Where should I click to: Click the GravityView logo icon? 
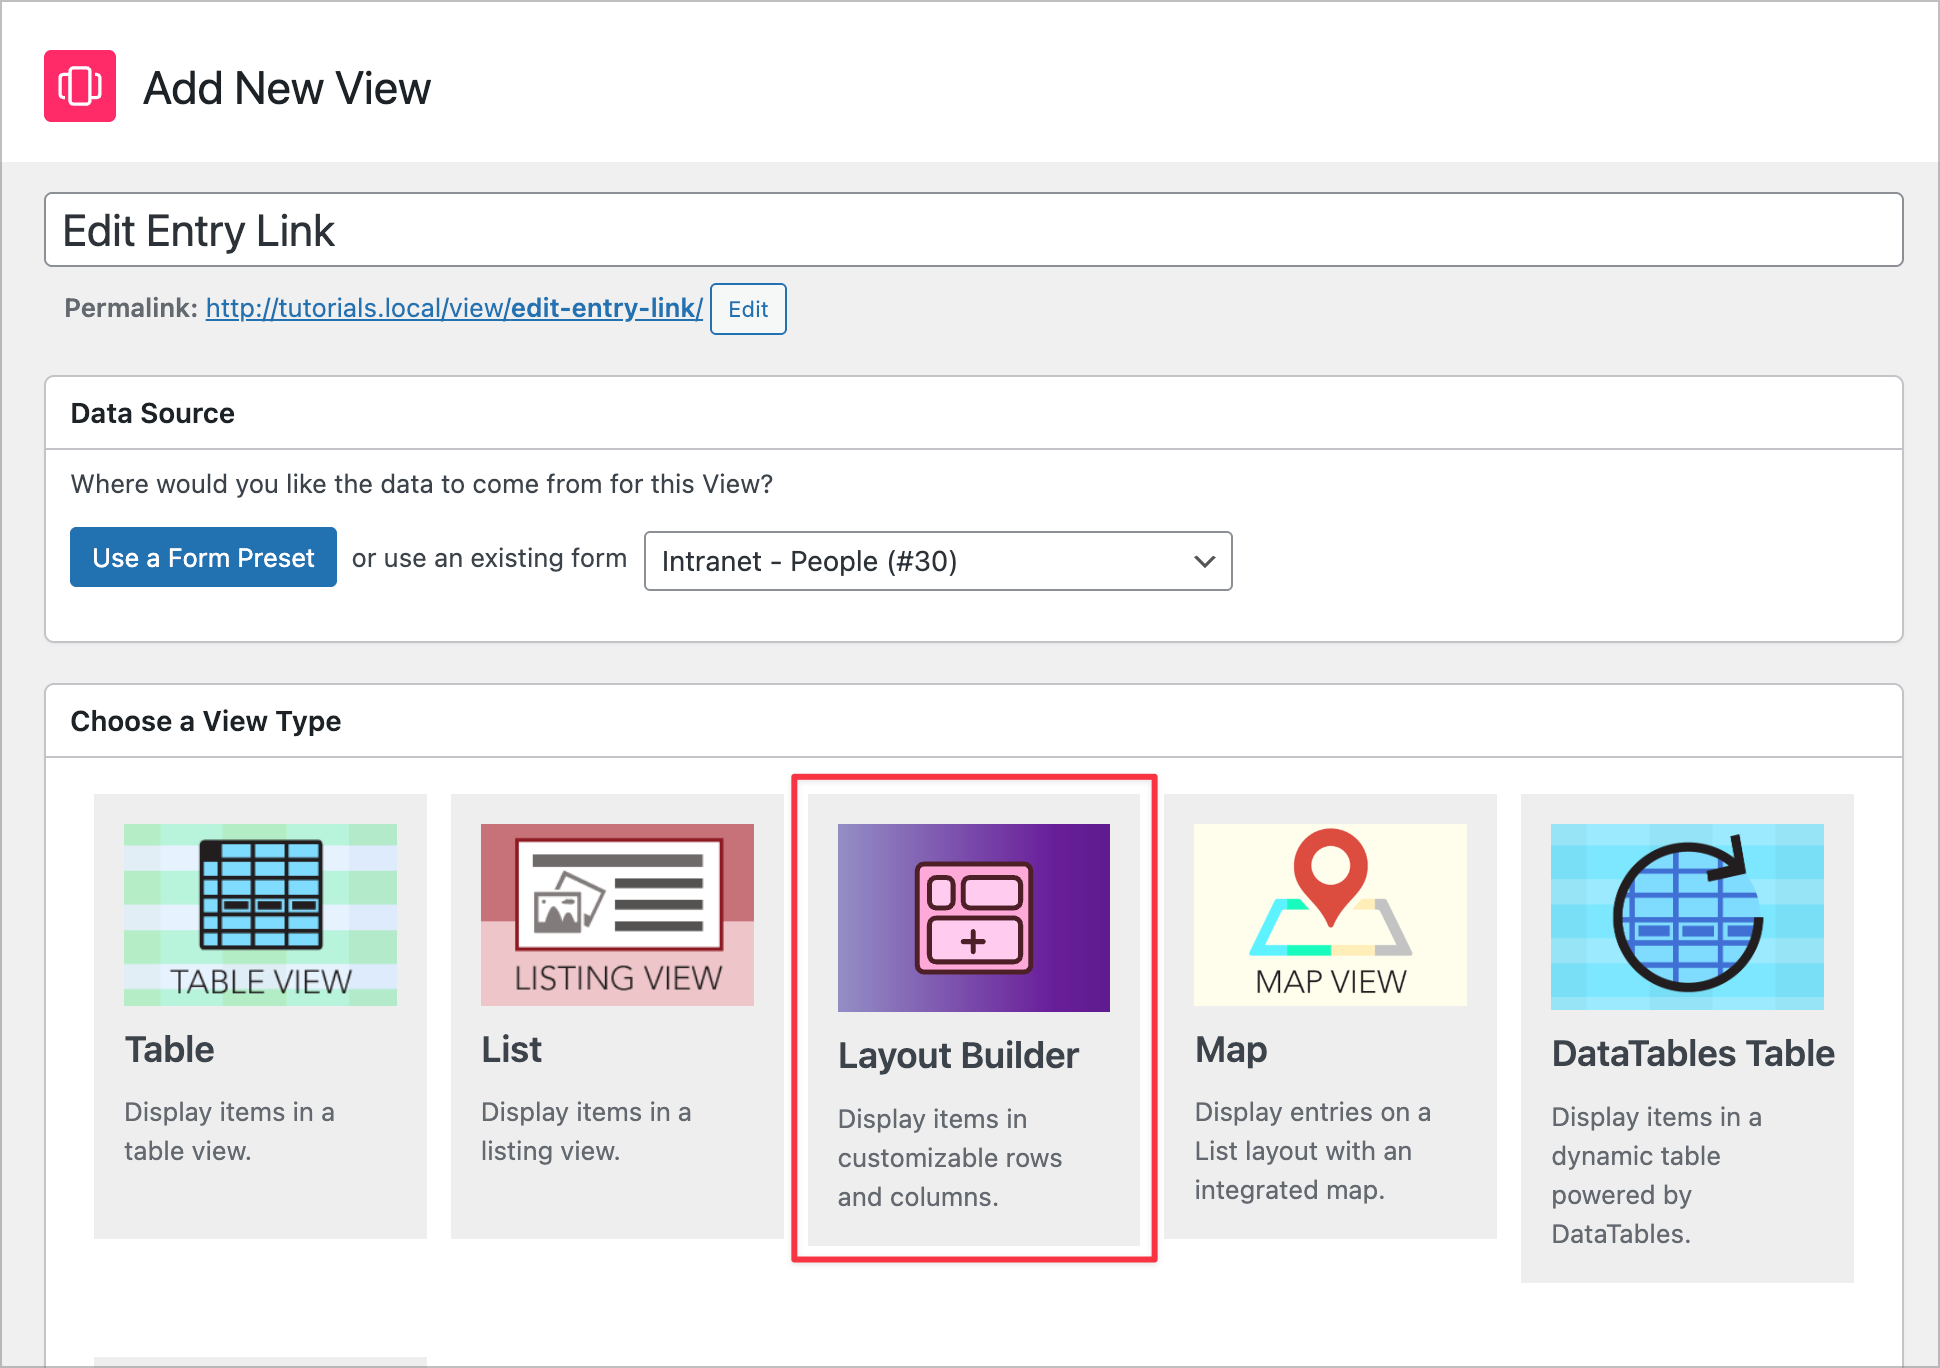(x=80, y=86)
